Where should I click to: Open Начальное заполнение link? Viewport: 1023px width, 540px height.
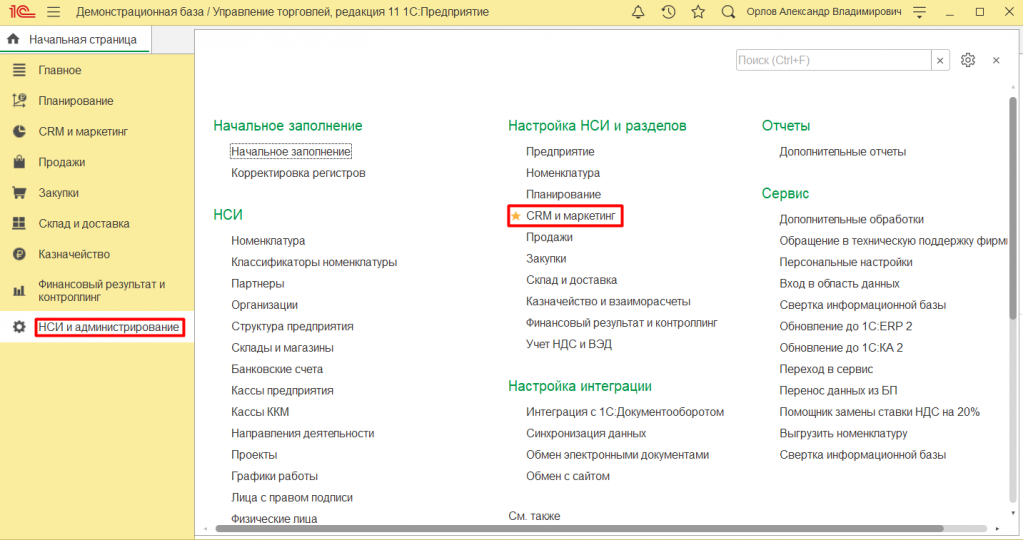pyautogui.click(x=290, y=152)
